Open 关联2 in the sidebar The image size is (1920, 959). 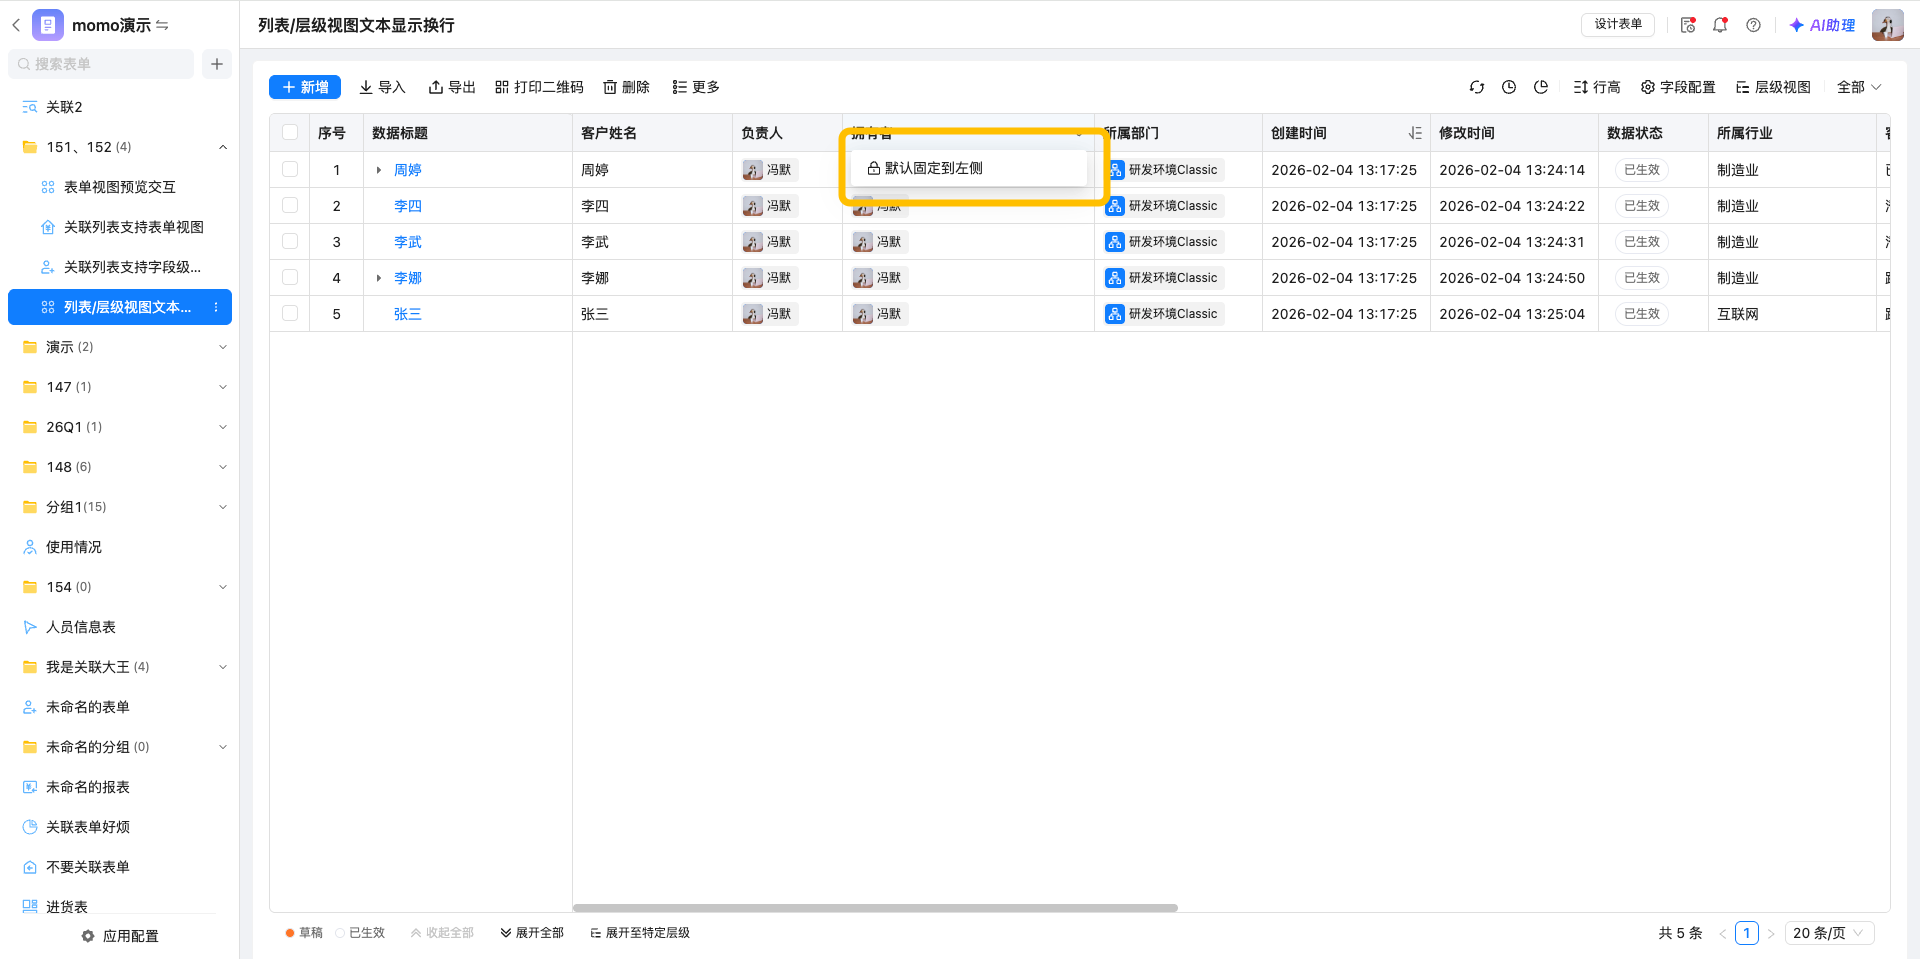tap(64, 107)
